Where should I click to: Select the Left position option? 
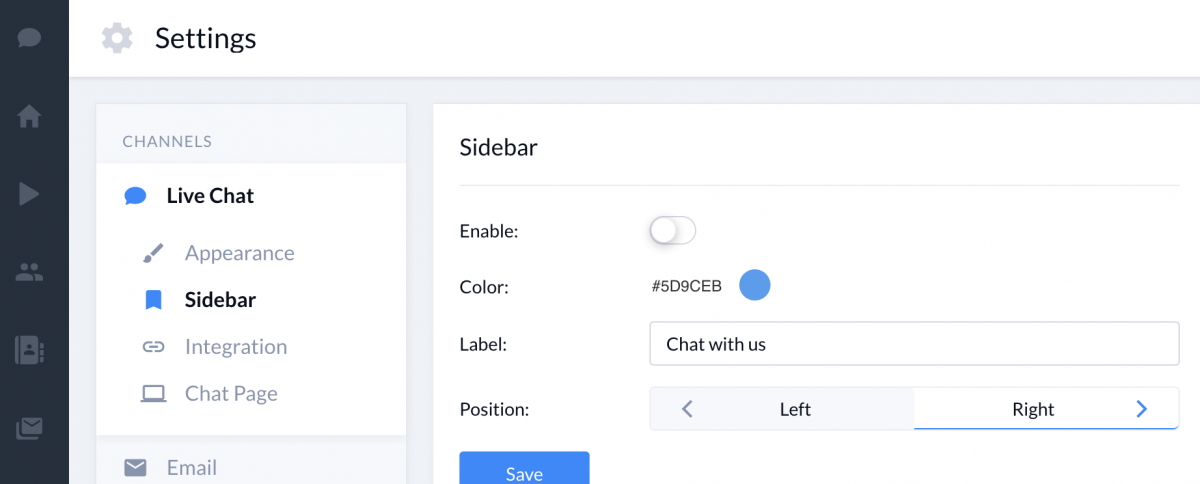[x=795, y=409]
